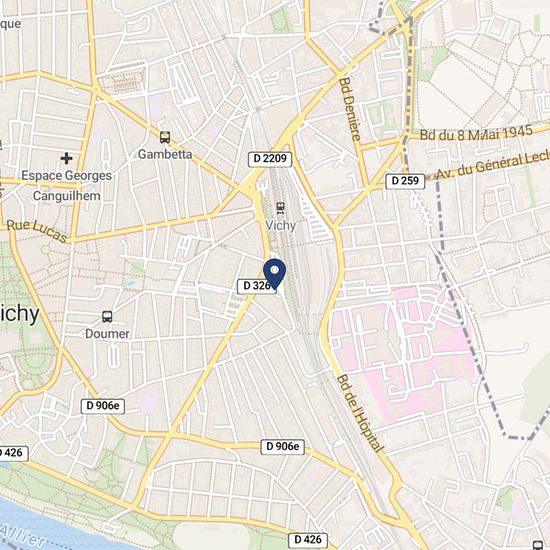Select the D 326 road badge
The height and width of the screenshot is (550, 550).
pyautogui.click(x=256, y=286)
